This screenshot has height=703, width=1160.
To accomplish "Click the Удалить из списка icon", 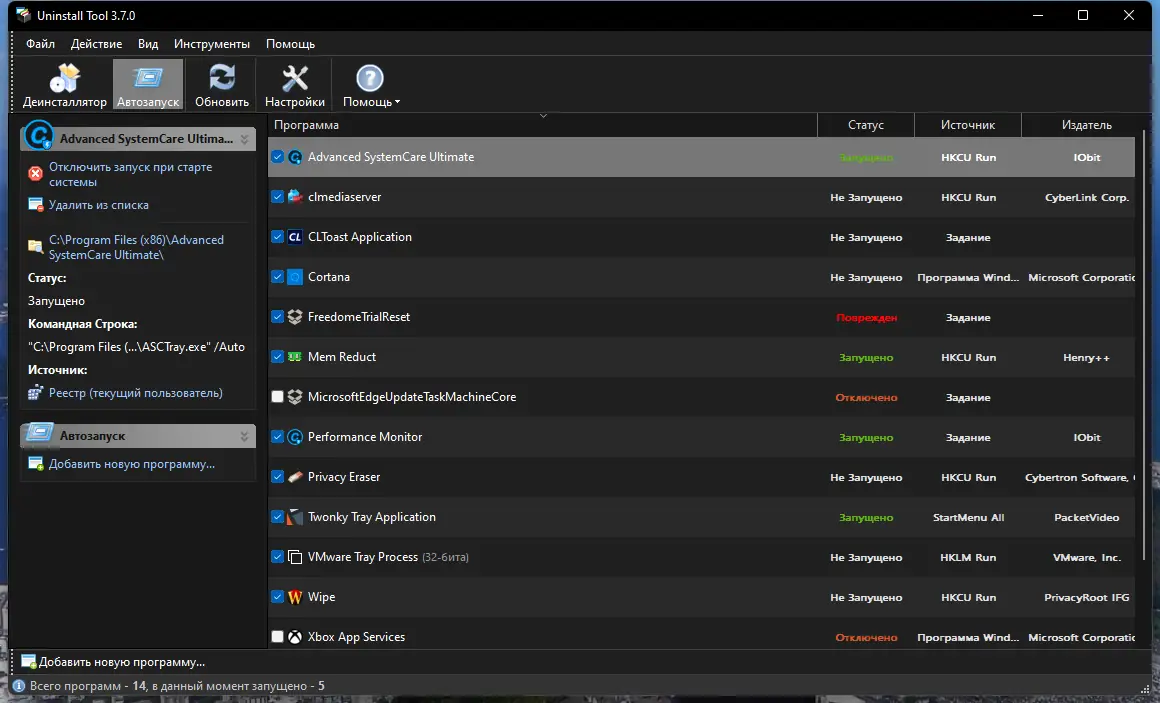I will pyautogui.click(x=36, y=205).
